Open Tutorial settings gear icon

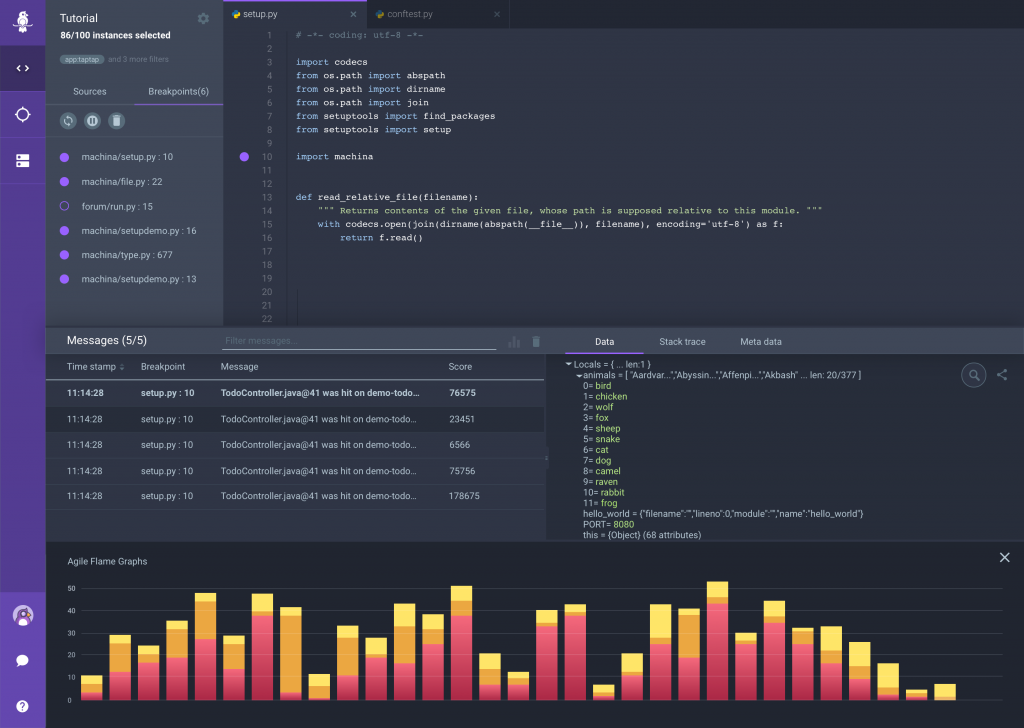204,19
